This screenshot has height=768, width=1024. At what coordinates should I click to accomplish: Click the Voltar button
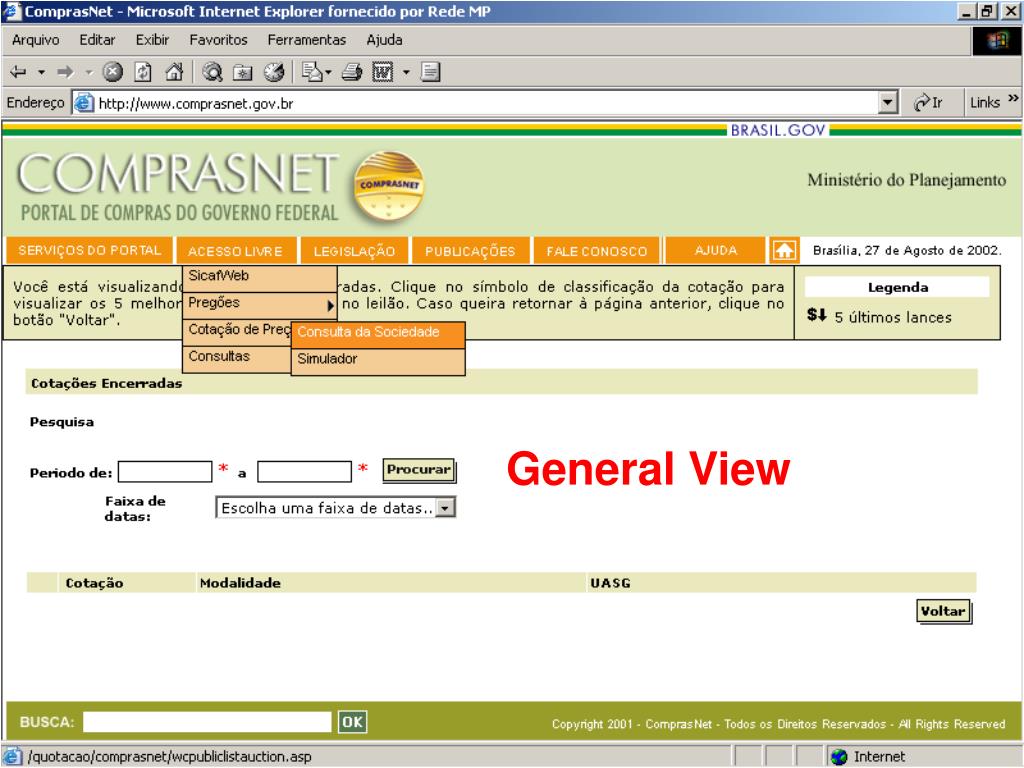point(944,612)
